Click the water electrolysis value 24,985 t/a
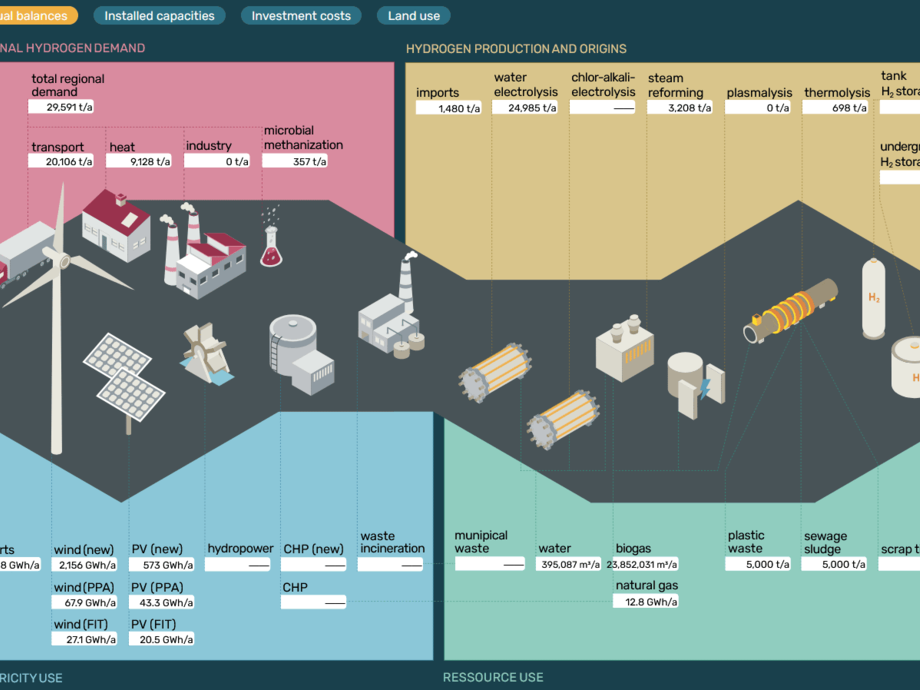This screenshot has width=920, height=690. click(526, 108)
